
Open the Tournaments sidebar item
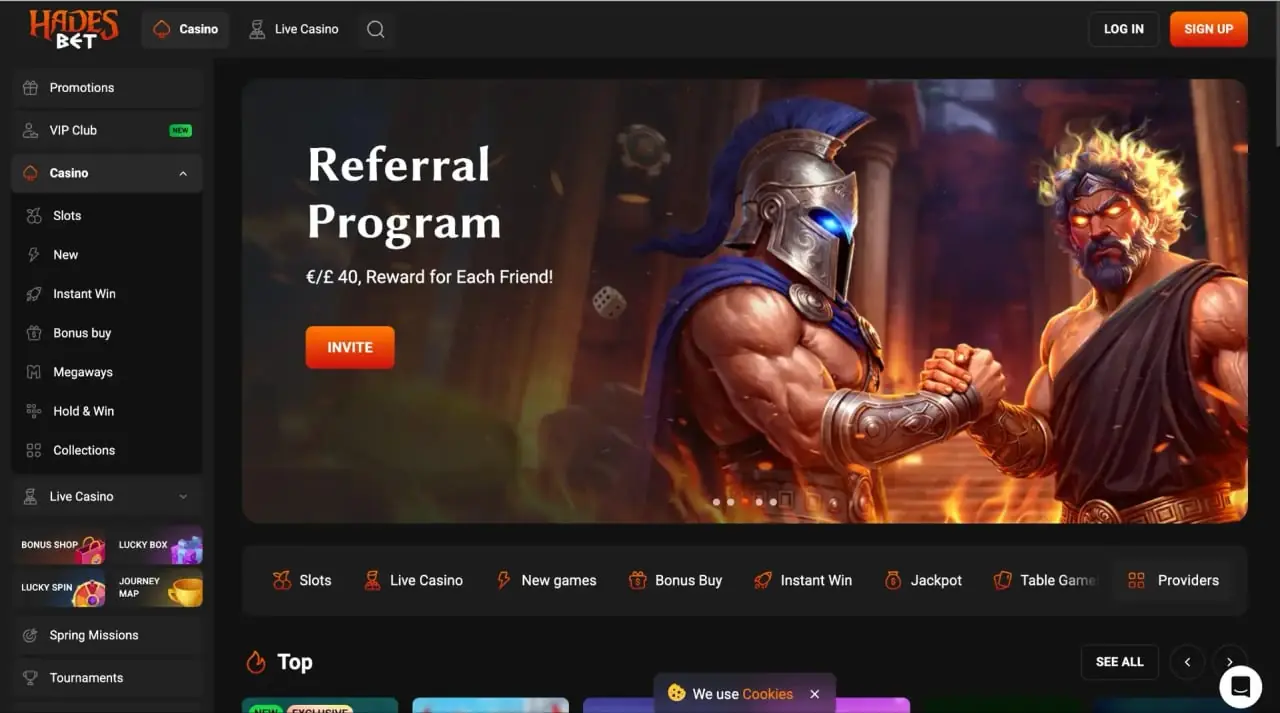[107, 677]
